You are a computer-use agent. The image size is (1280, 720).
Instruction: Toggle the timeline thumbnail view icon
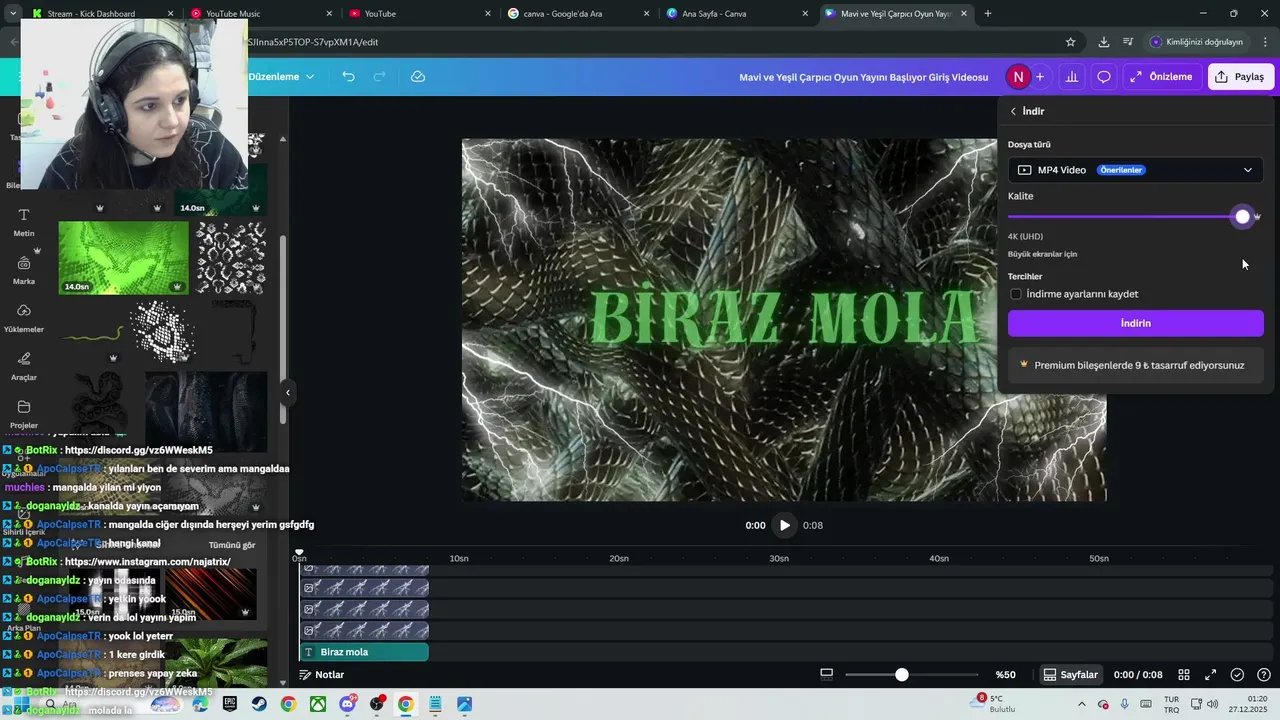coord(826,675)
